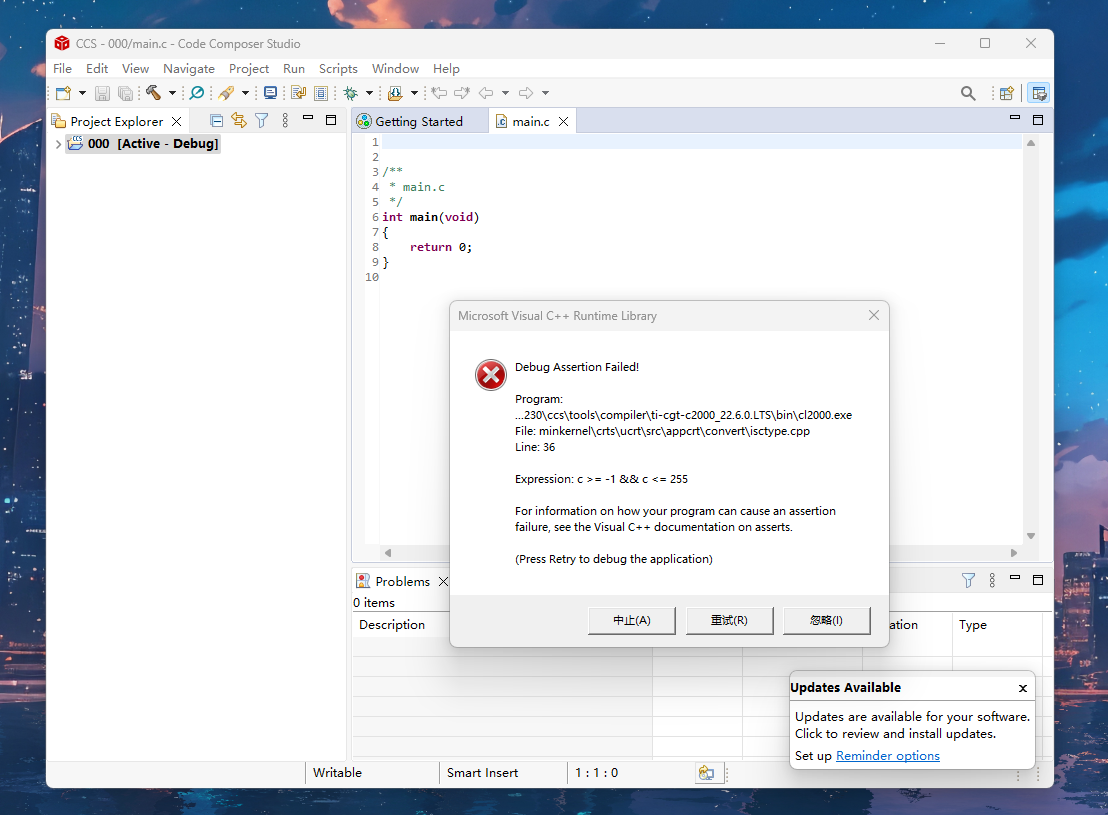
Task: Open the build hammer dropdown arrow
Action: pos(172,93)
